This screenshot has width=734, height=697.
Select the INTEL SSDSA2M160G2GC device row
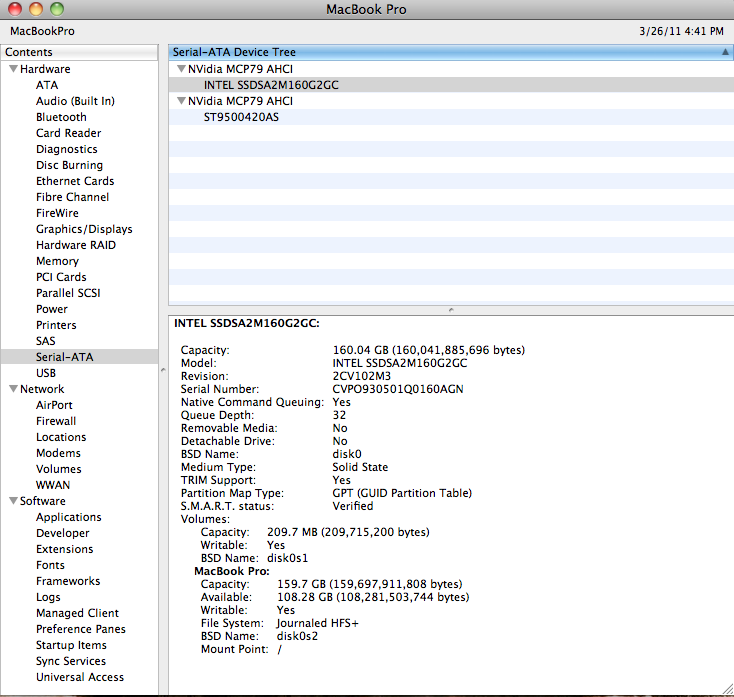point(451,85)
